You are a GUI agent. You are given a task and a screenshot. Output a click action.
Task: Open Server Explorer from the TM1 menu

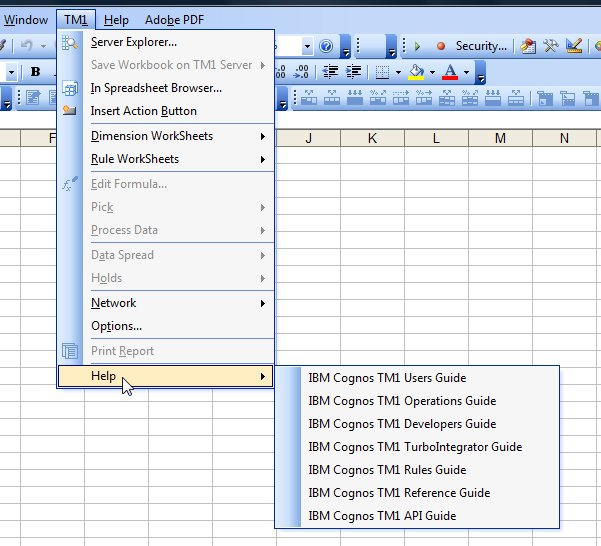(166, 42)
